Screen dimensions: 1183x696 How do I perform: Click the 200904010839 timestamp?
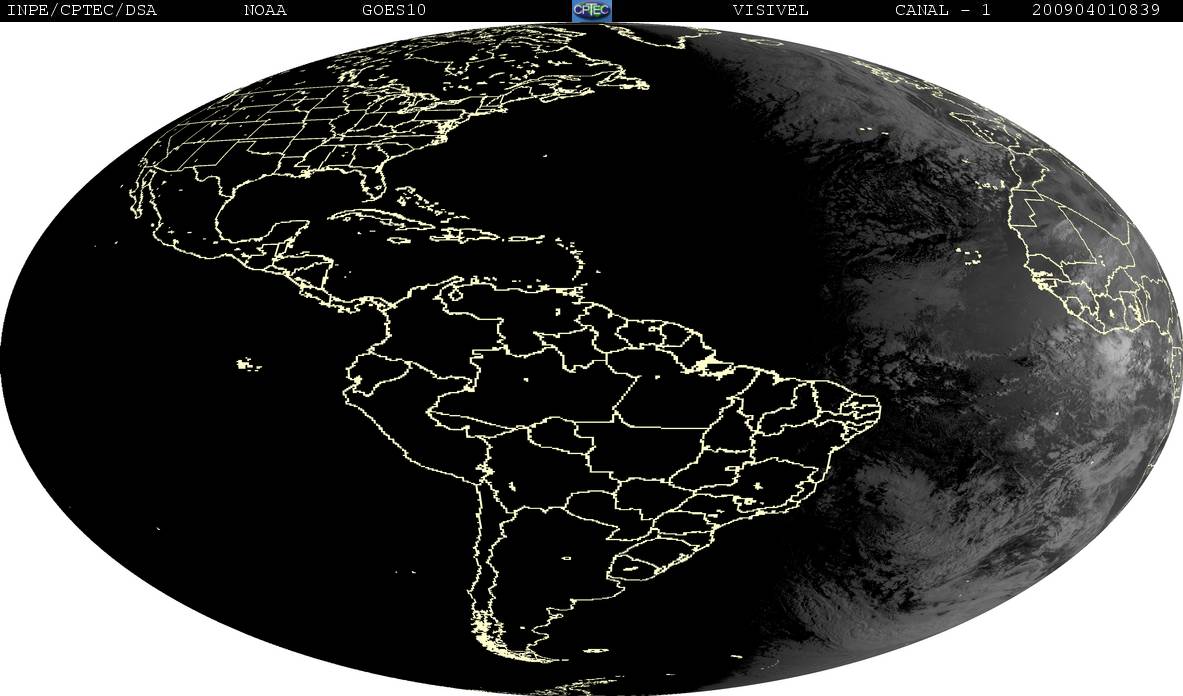pos(1095,10)
